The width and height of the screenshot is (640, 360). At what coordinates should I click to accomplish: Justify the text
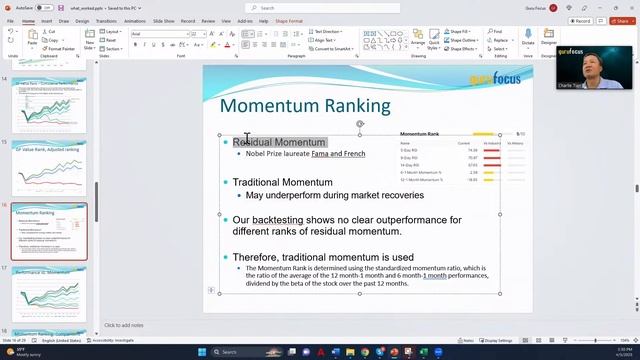point(273,45)
